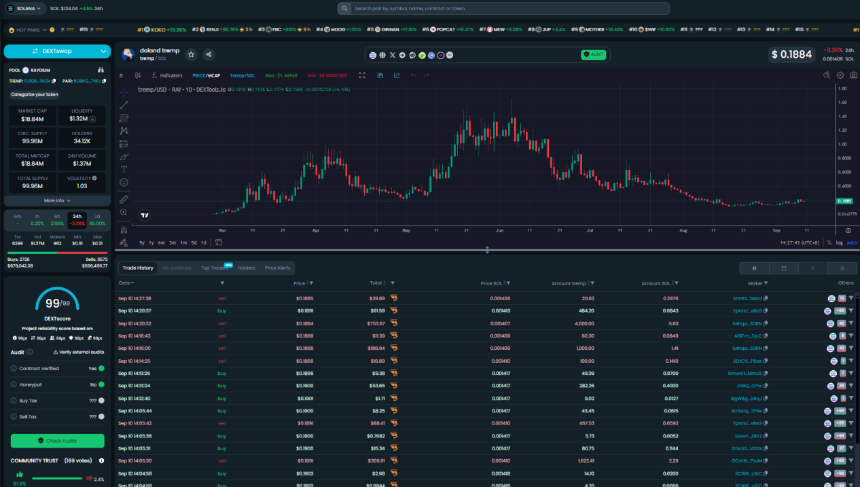
Task: Toggle tremp/SOL price pairing
Action: [x=242, y=76]
